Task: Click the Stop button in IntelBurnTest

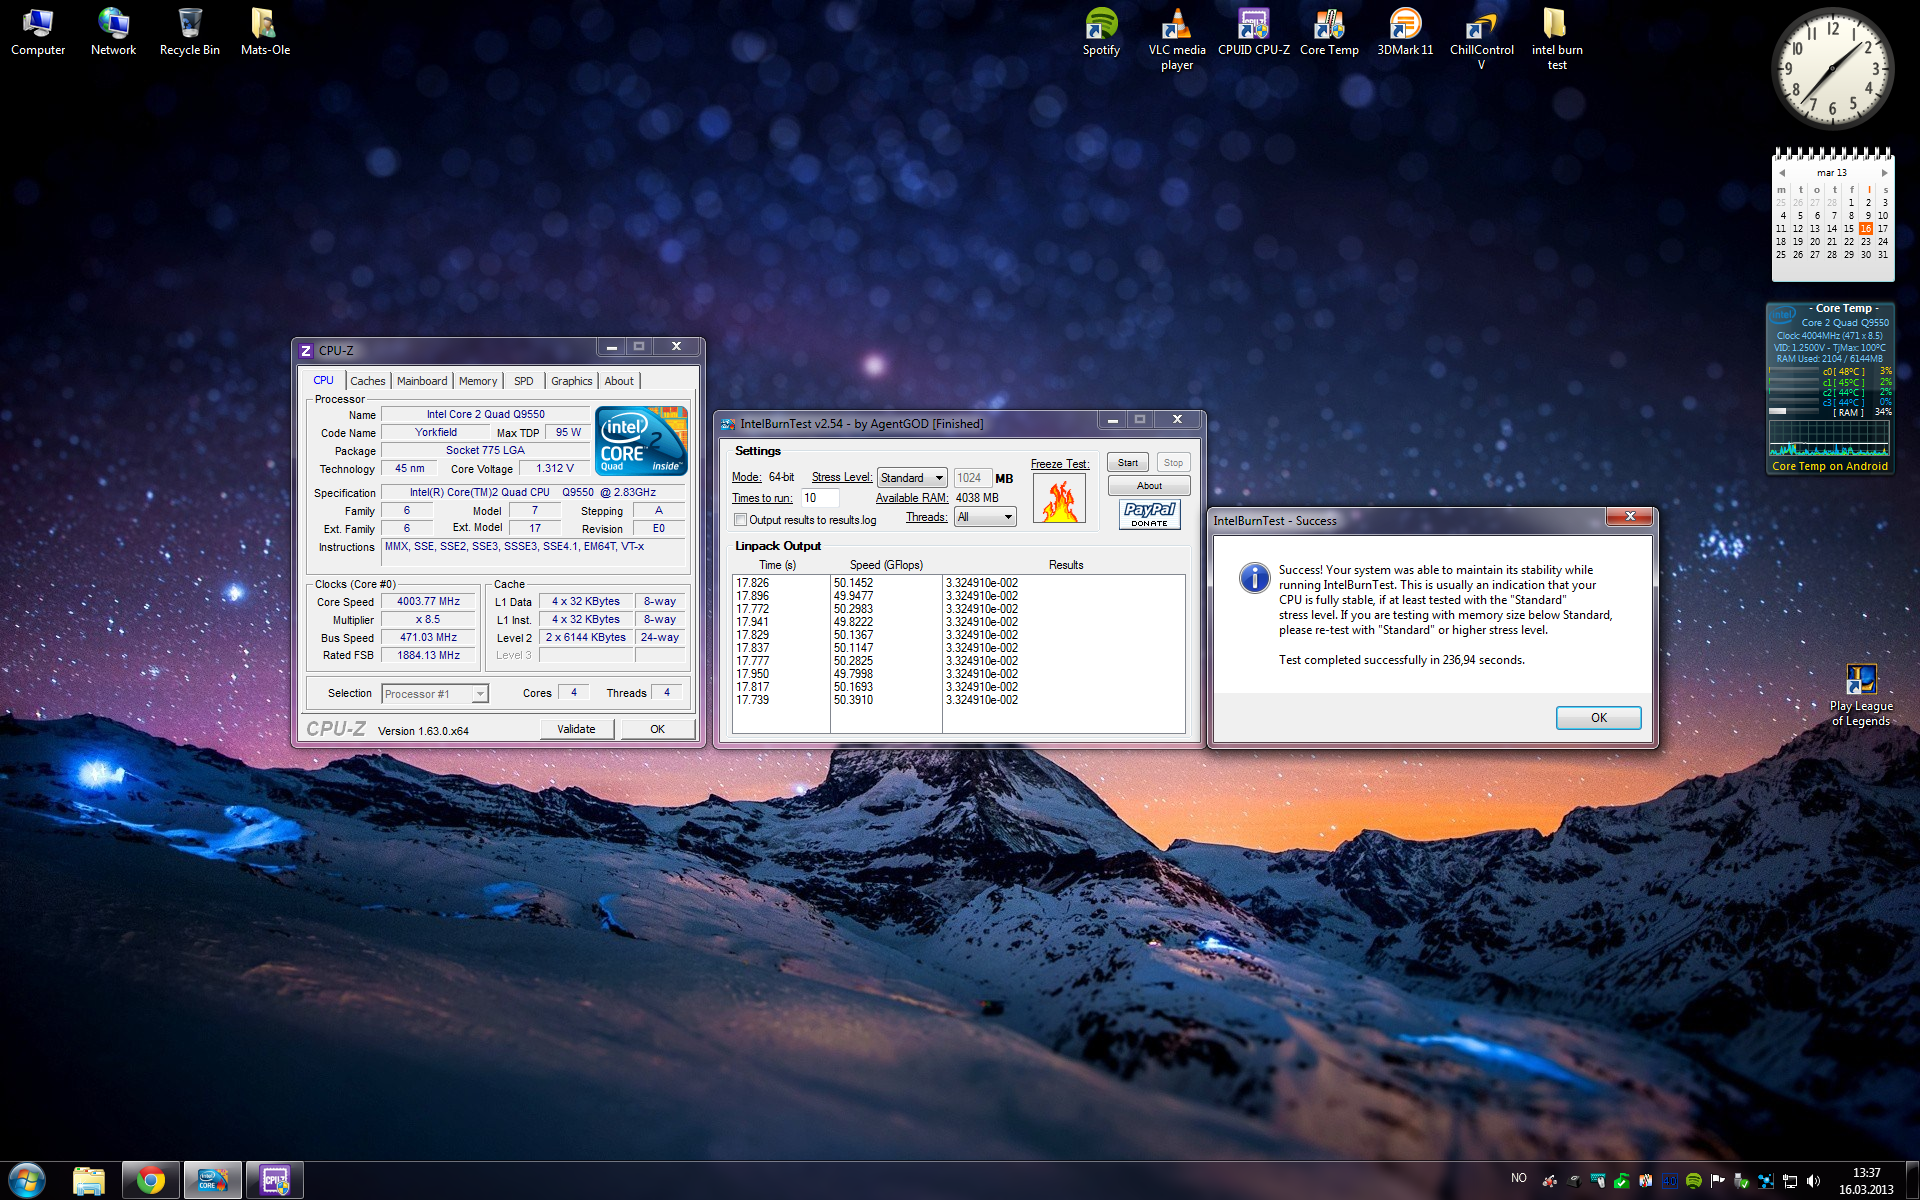Action: coord(1173,463)
